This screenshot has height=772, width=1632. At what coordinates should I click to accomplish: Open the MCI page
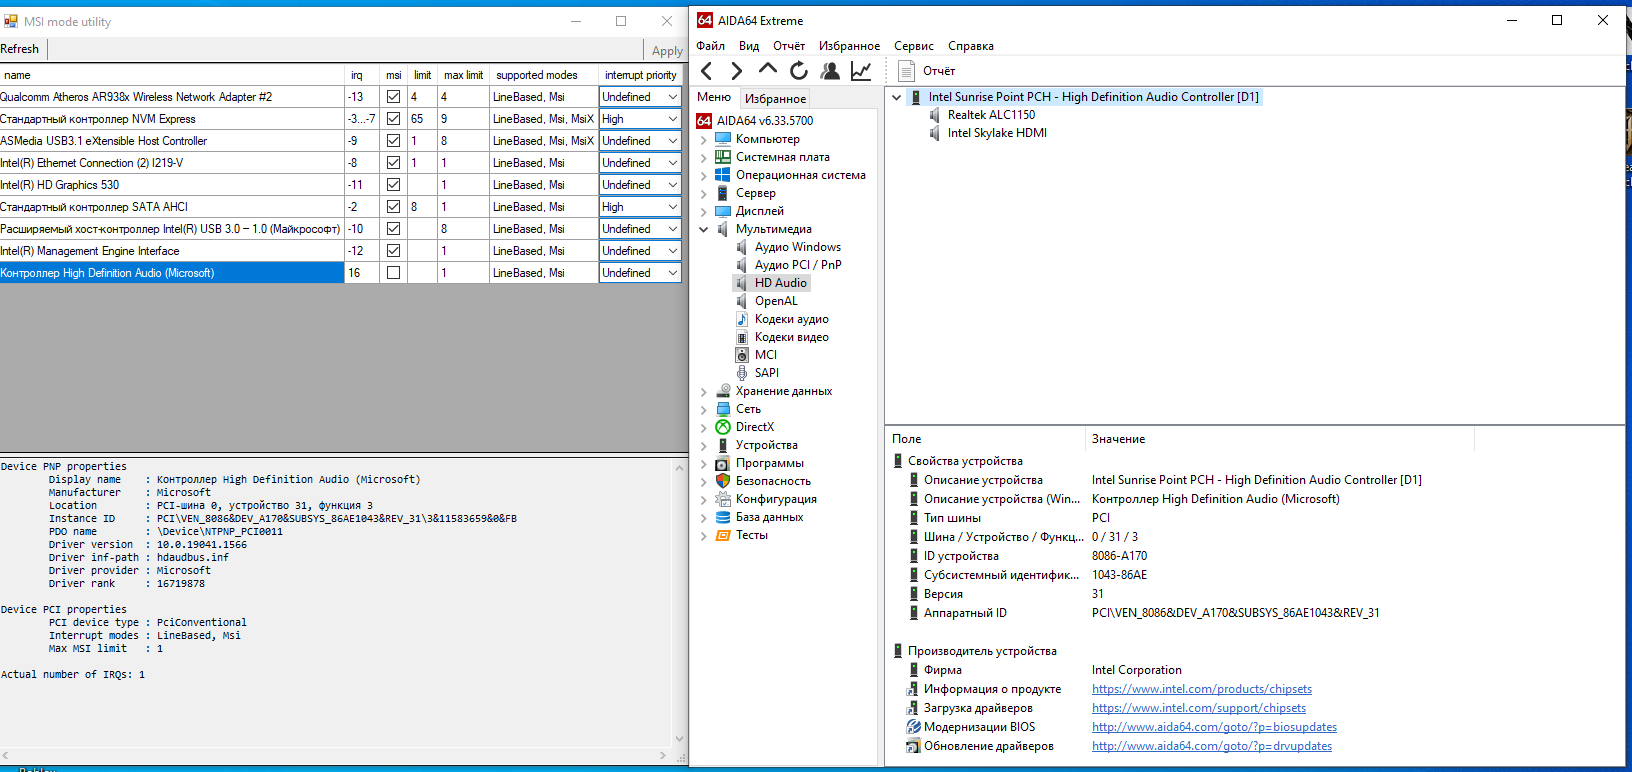coord(765,355)
